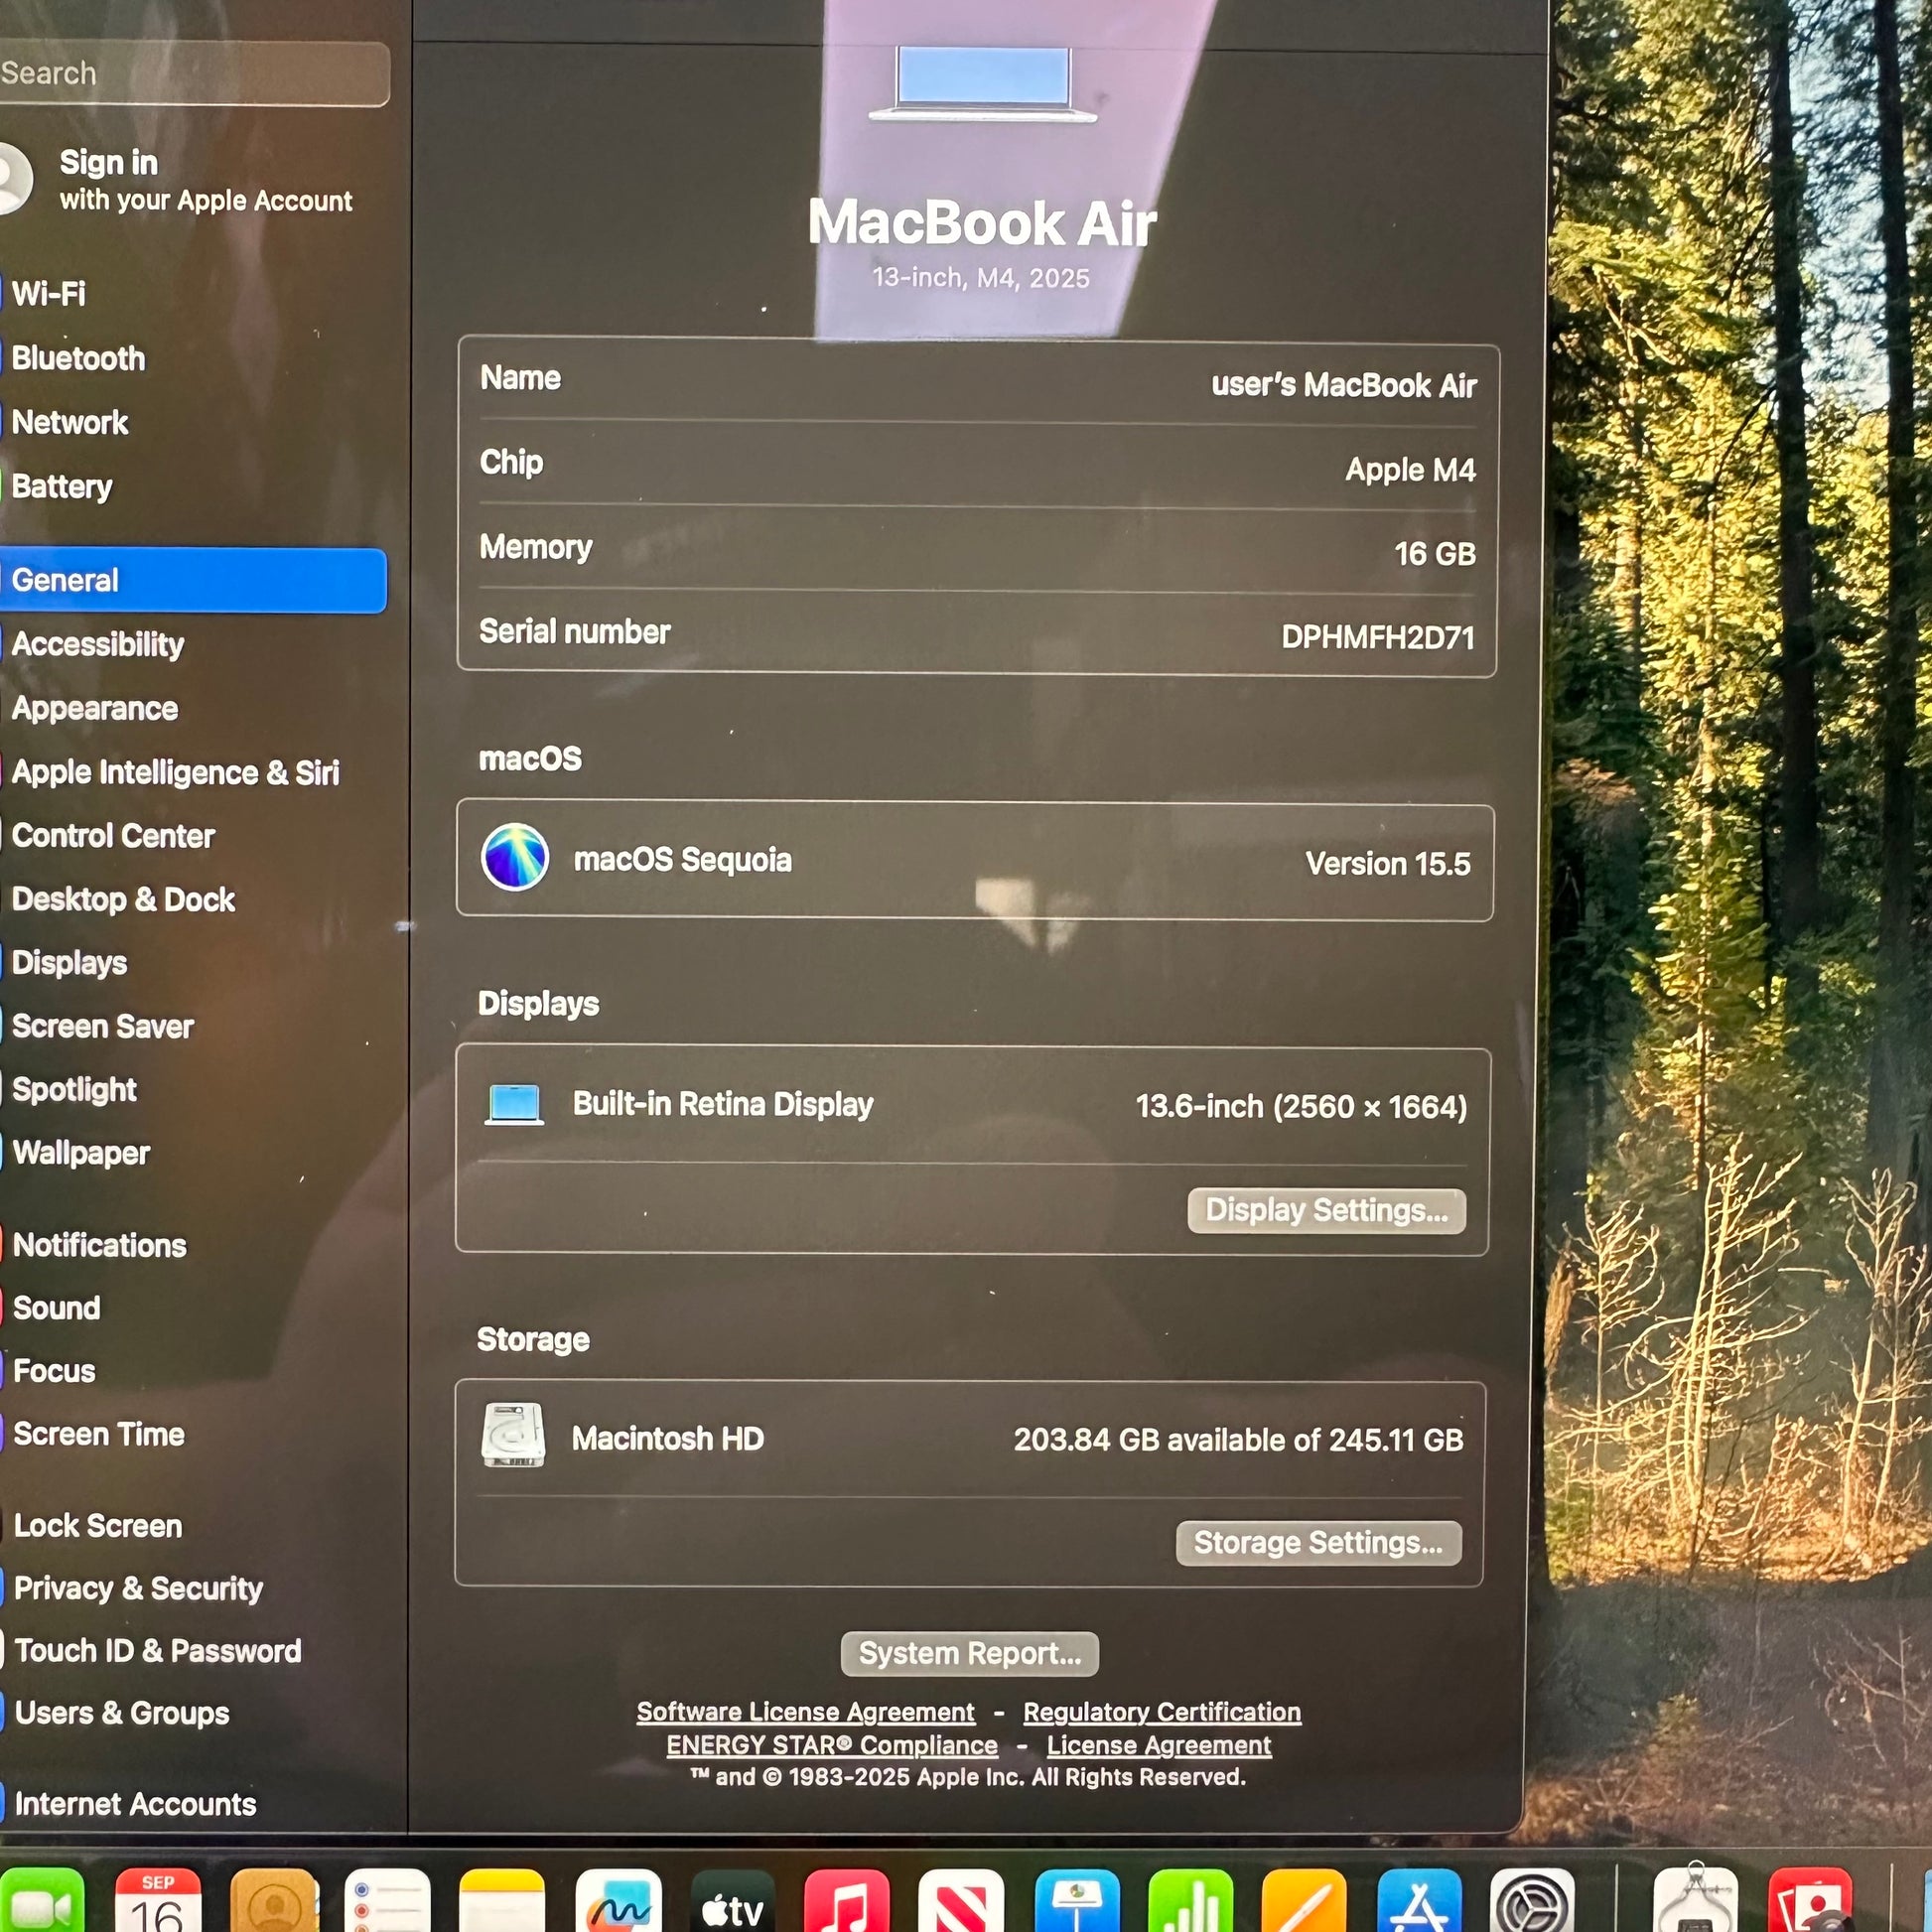The height and width of the screenshot is (1932, 1932).
Task: Open Bluetooth settings in sidebar
Action: 78,358
